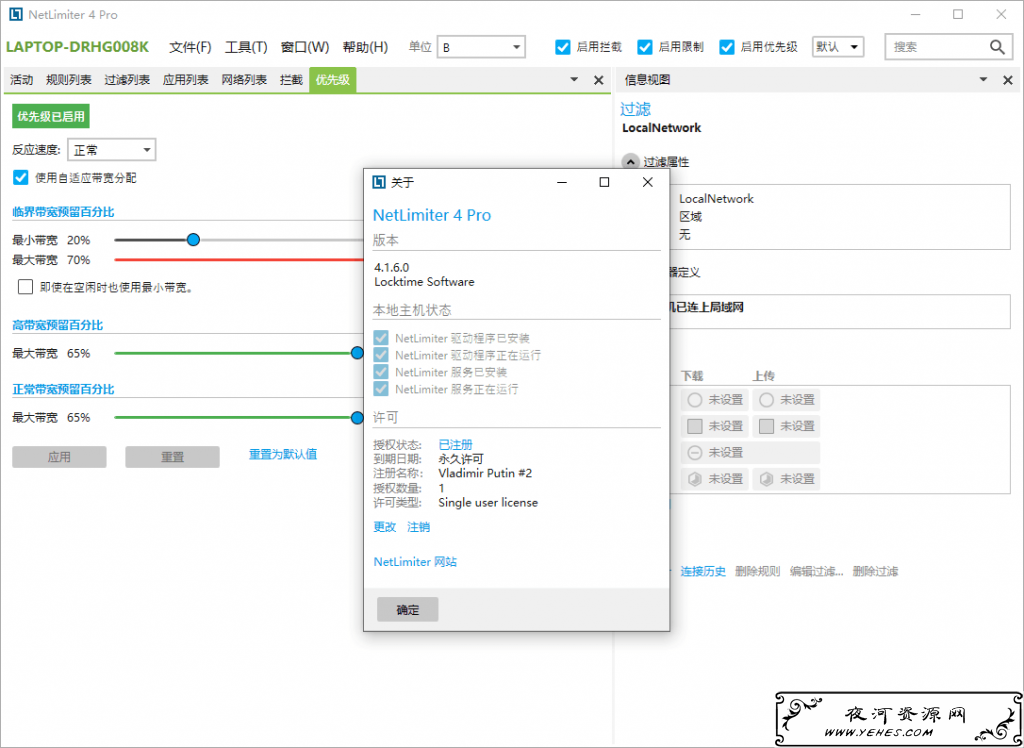Screen dimensions: 1024x748
Task: Click the 注销 link
Action: 419,527
